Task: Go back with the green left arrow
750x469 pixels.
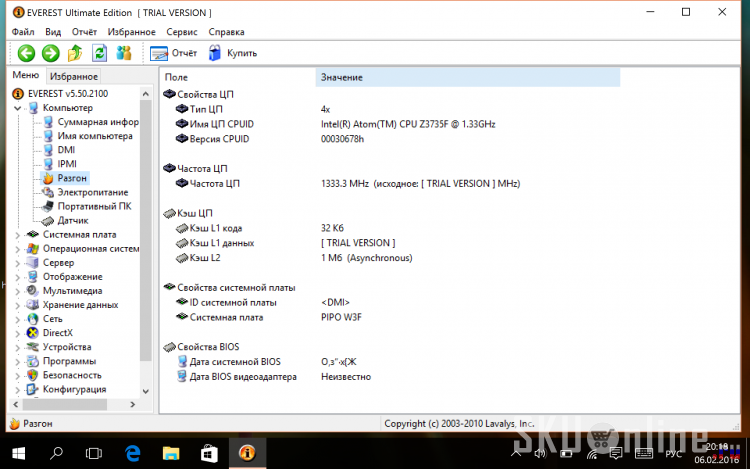Action: (x=26, y=53)
